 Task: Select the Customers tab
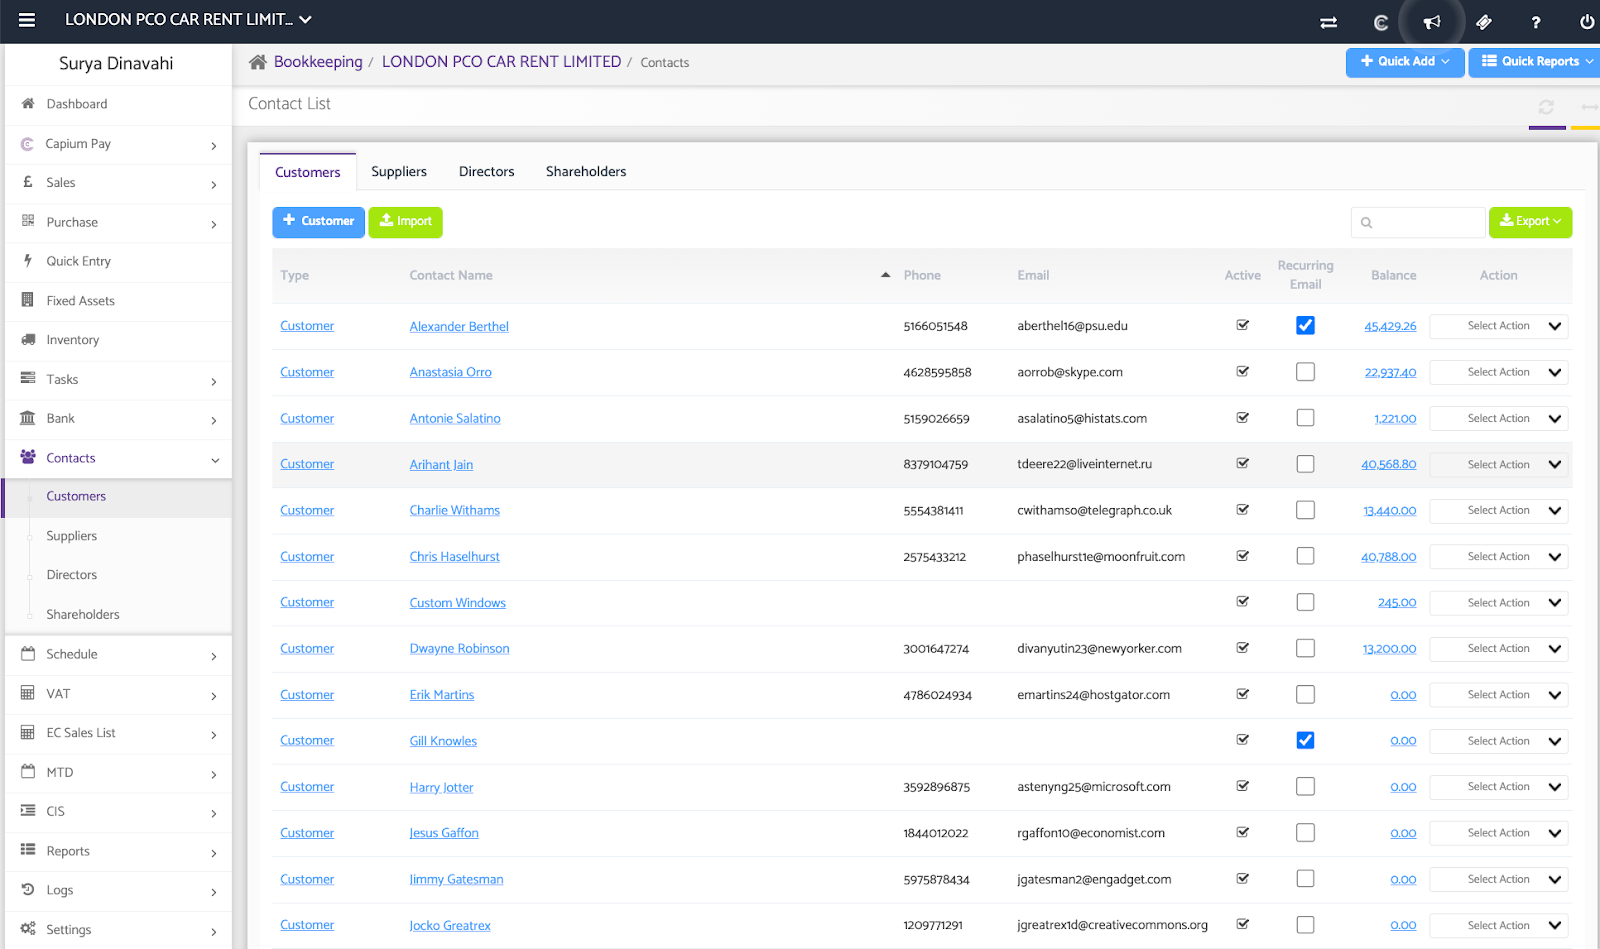[307, 172]
